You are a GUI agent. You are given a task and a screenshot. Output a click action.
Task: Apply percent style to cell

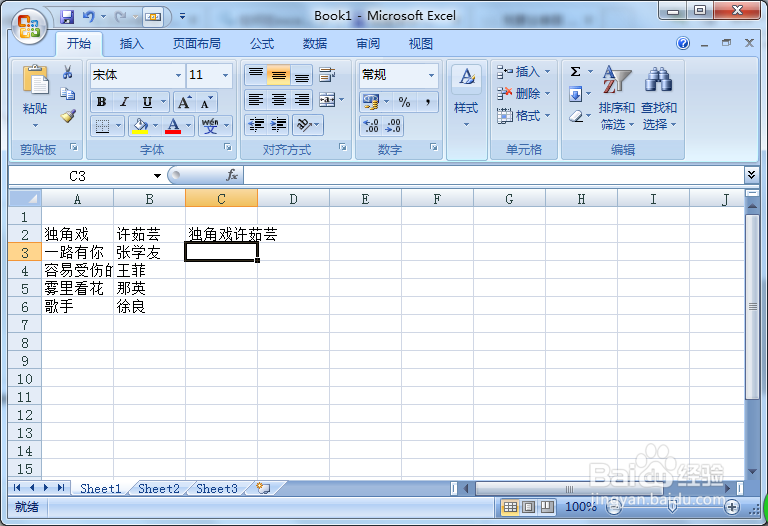[x=404, y=102]
